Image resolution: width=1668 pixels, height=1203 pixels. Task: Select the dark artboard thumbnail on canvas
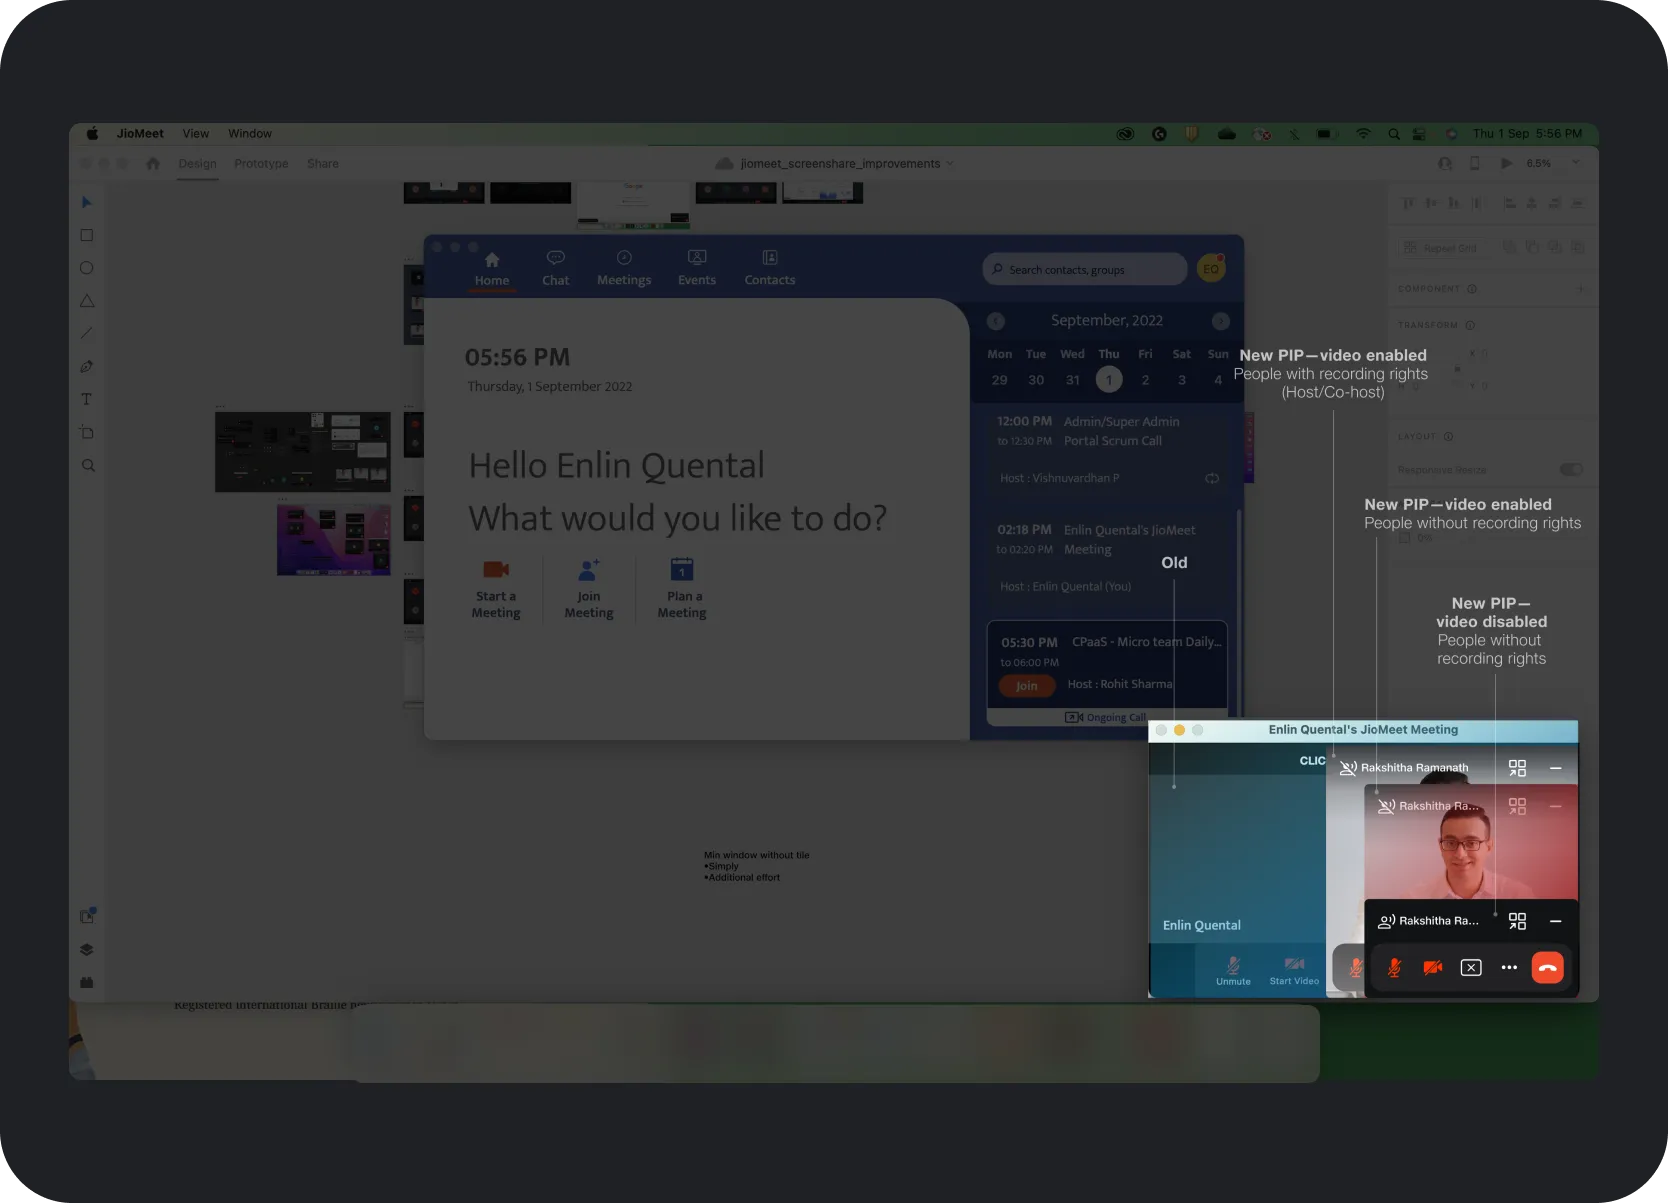[x=303, y=452]
